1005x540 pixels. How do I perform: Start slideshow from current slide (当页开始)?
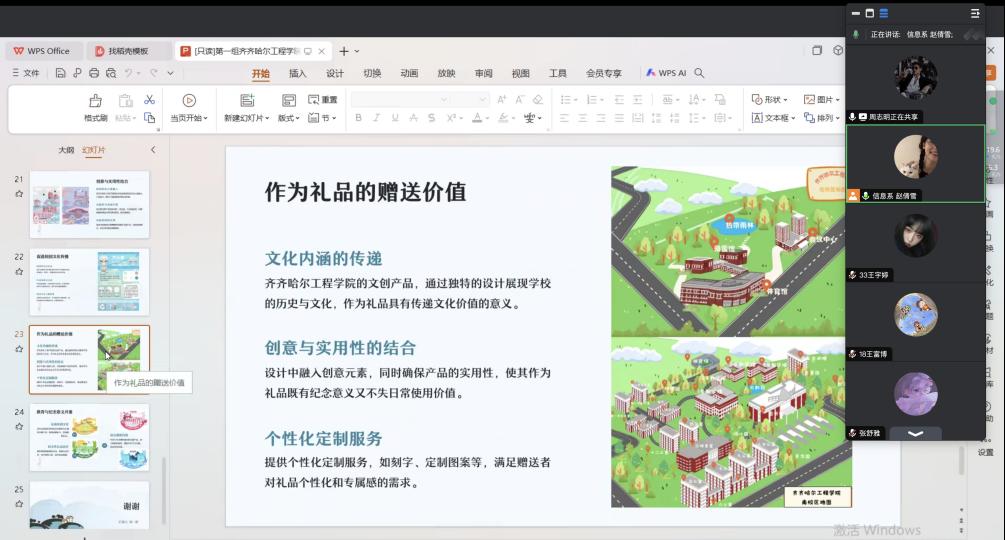click(188, 101)
